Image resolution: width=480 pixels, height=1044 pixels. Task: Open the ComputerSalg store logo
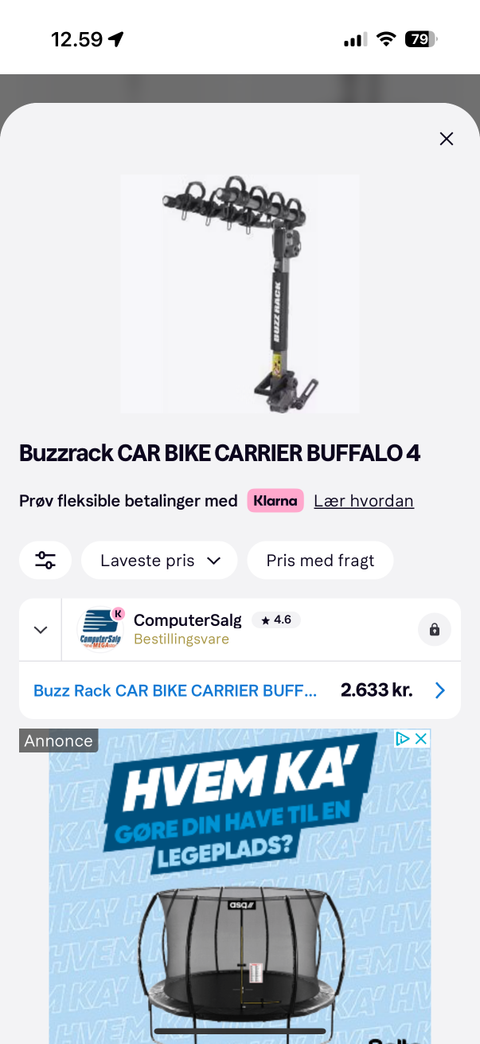[101, 630]
